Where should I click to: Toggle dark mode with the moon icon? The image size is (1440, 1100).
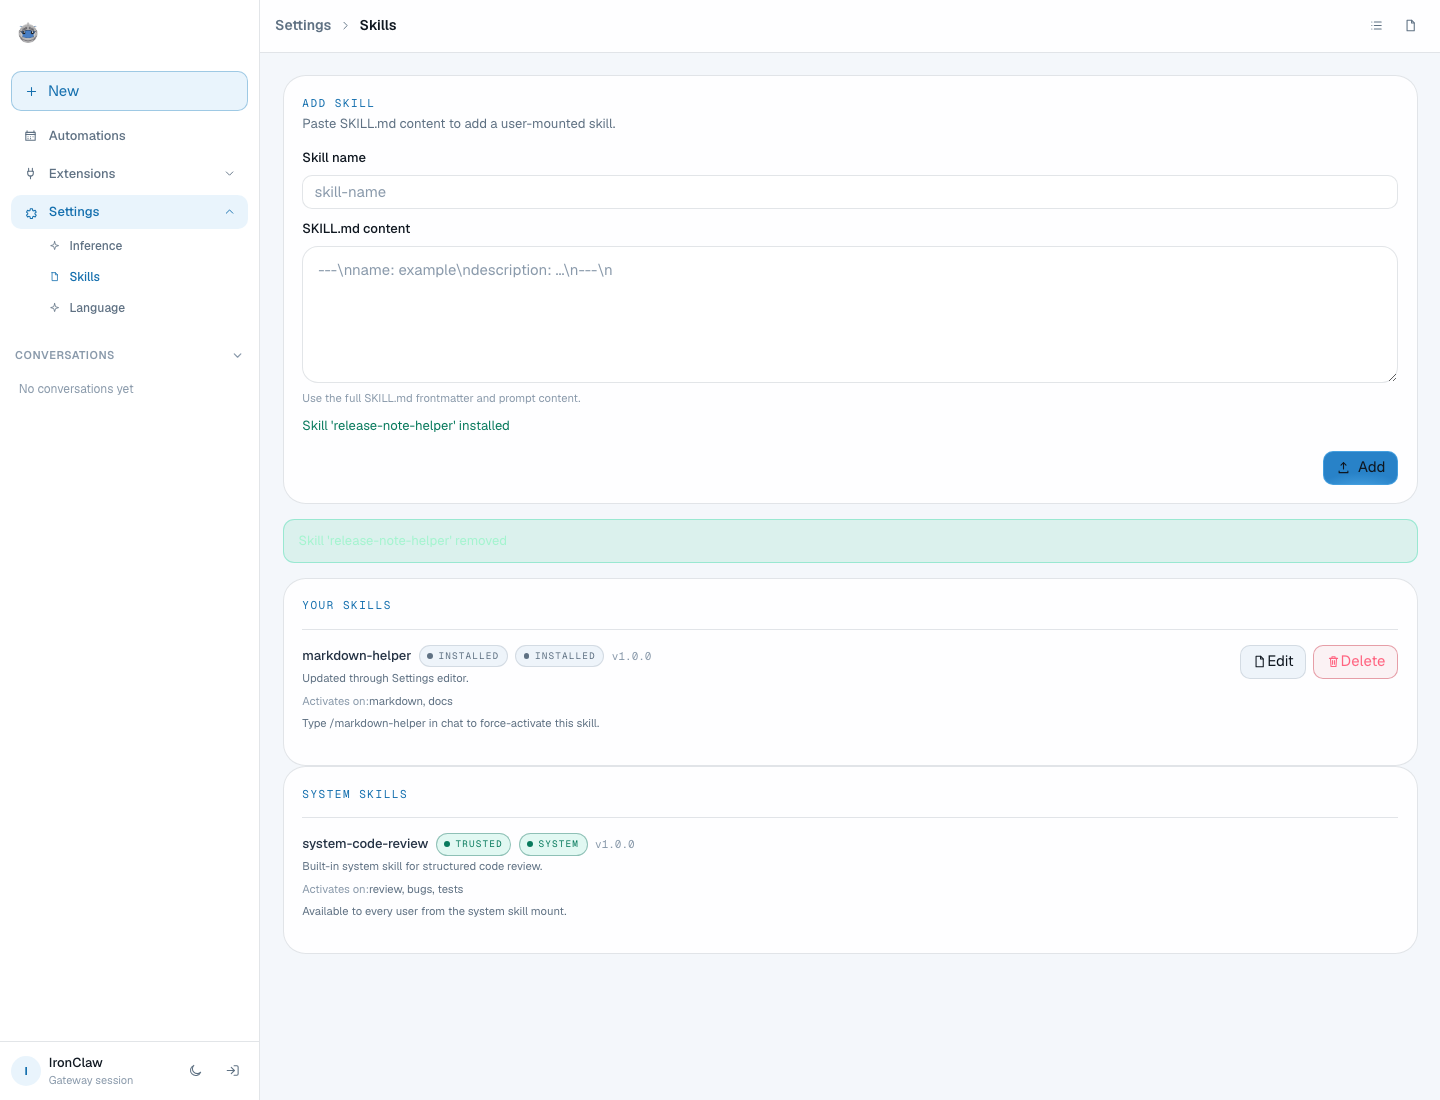tap(196, 1071)
